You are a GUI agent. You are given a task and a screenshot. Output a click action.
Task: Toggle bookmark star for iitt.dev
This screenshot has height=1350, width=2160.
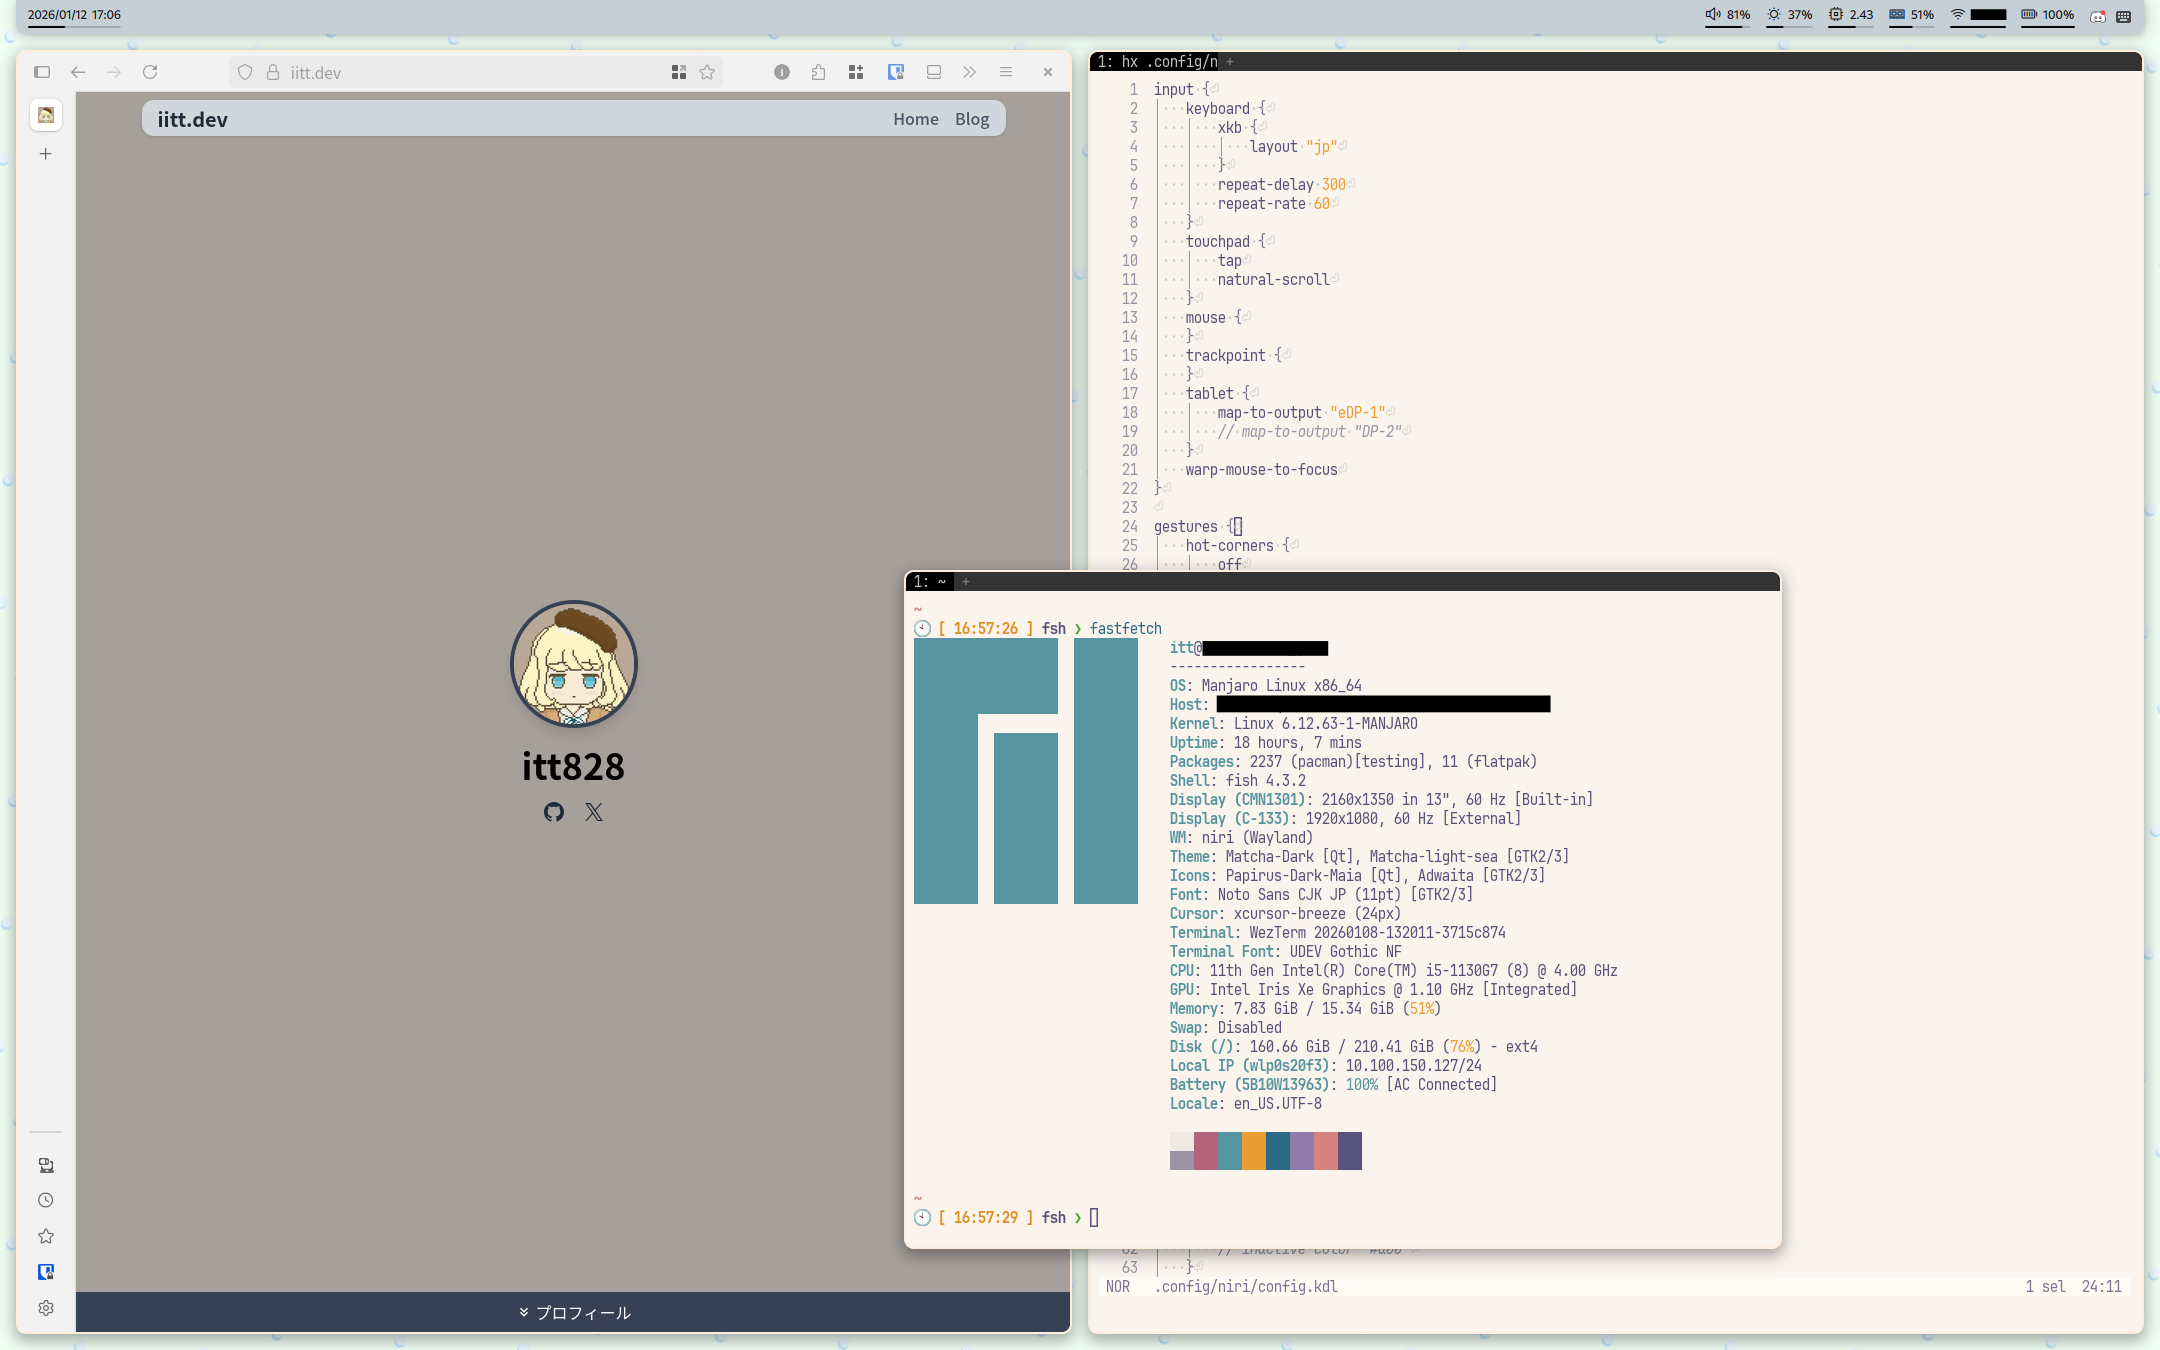click(705, 72)
